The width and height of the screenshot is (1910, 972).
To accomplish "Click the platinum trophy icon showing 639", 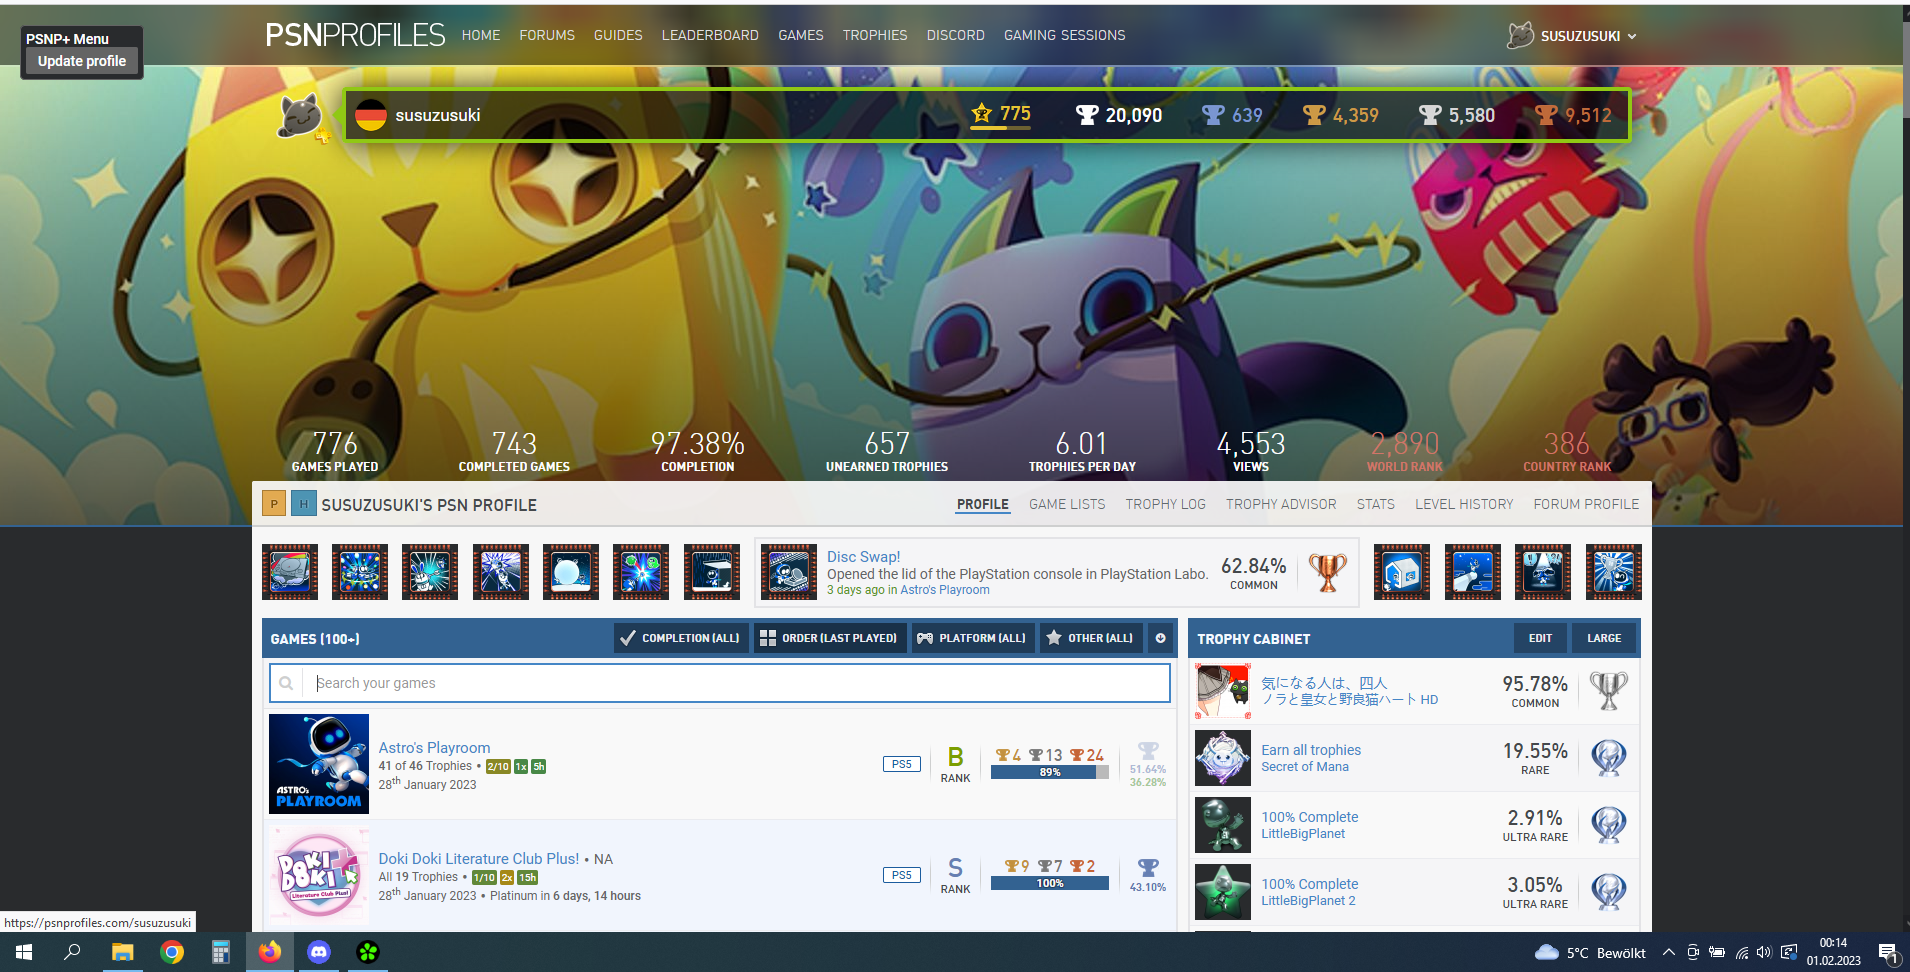I will click(1212, 115).
